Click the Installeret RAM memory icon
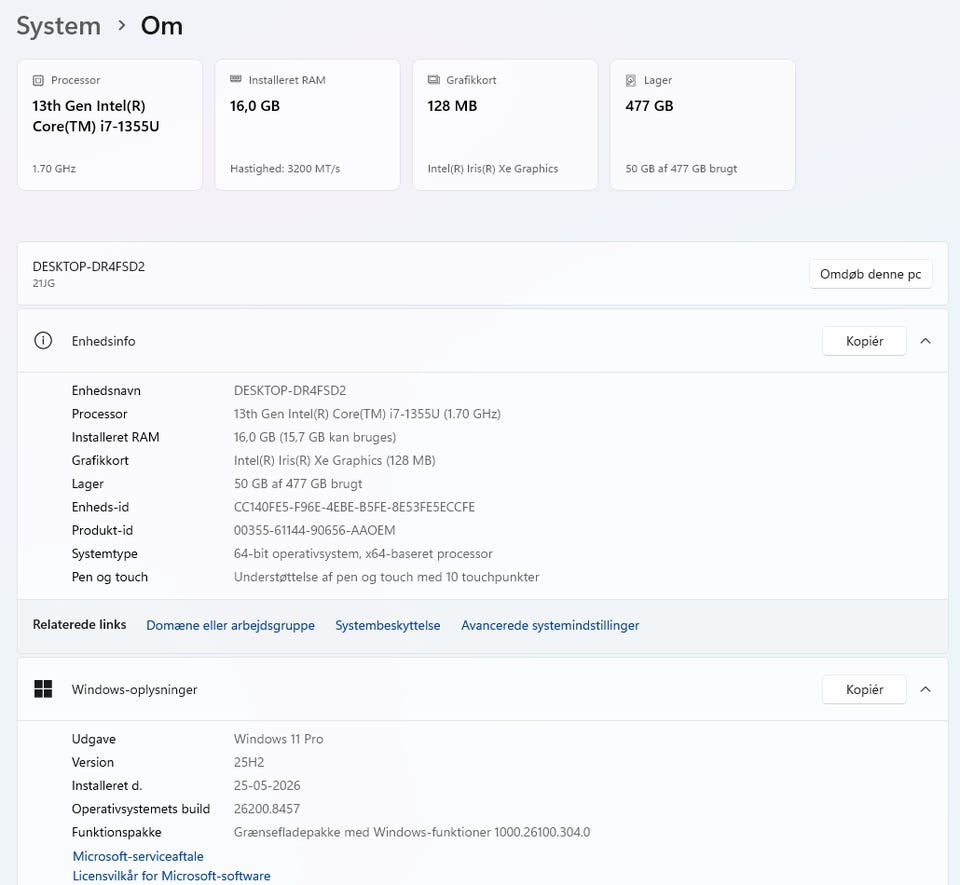This screenshot has height=885, width=960. pos(236,80)
